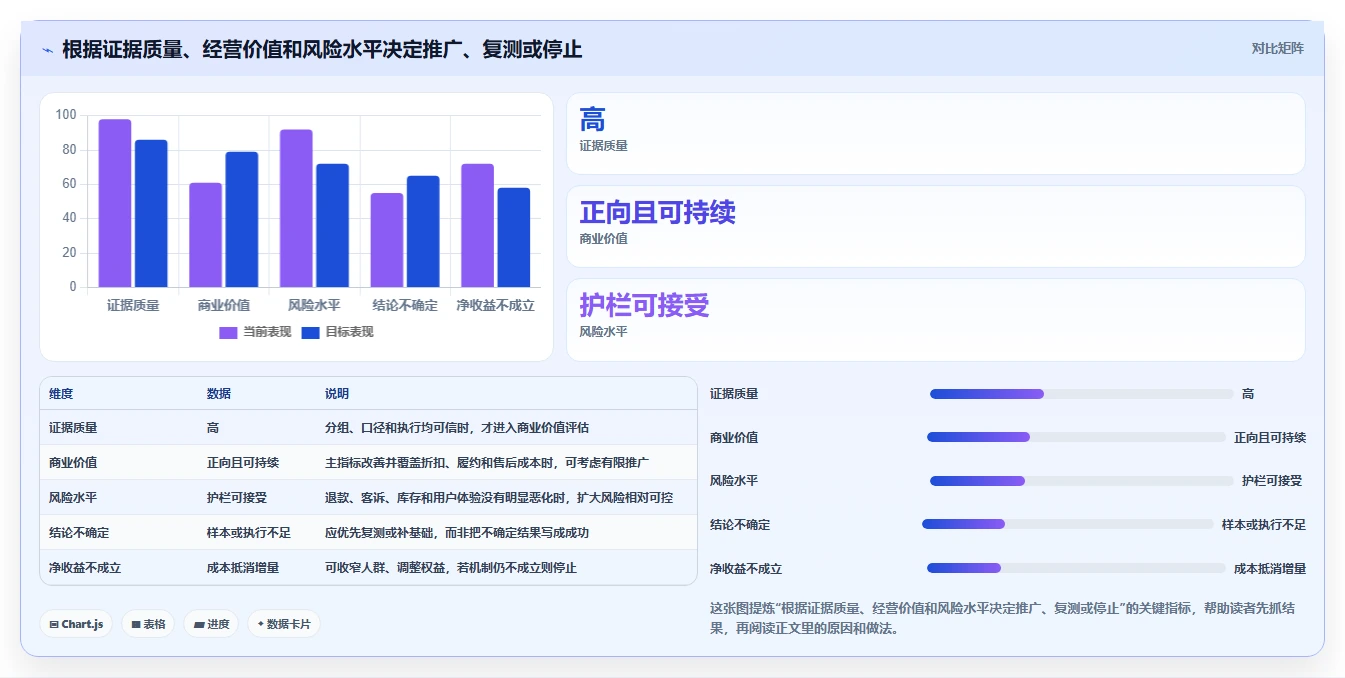Viewport: 1345px width, 678px height.
Task: Click the 数据 table column header
Action: pyautogui.click(x=219, y=394)
